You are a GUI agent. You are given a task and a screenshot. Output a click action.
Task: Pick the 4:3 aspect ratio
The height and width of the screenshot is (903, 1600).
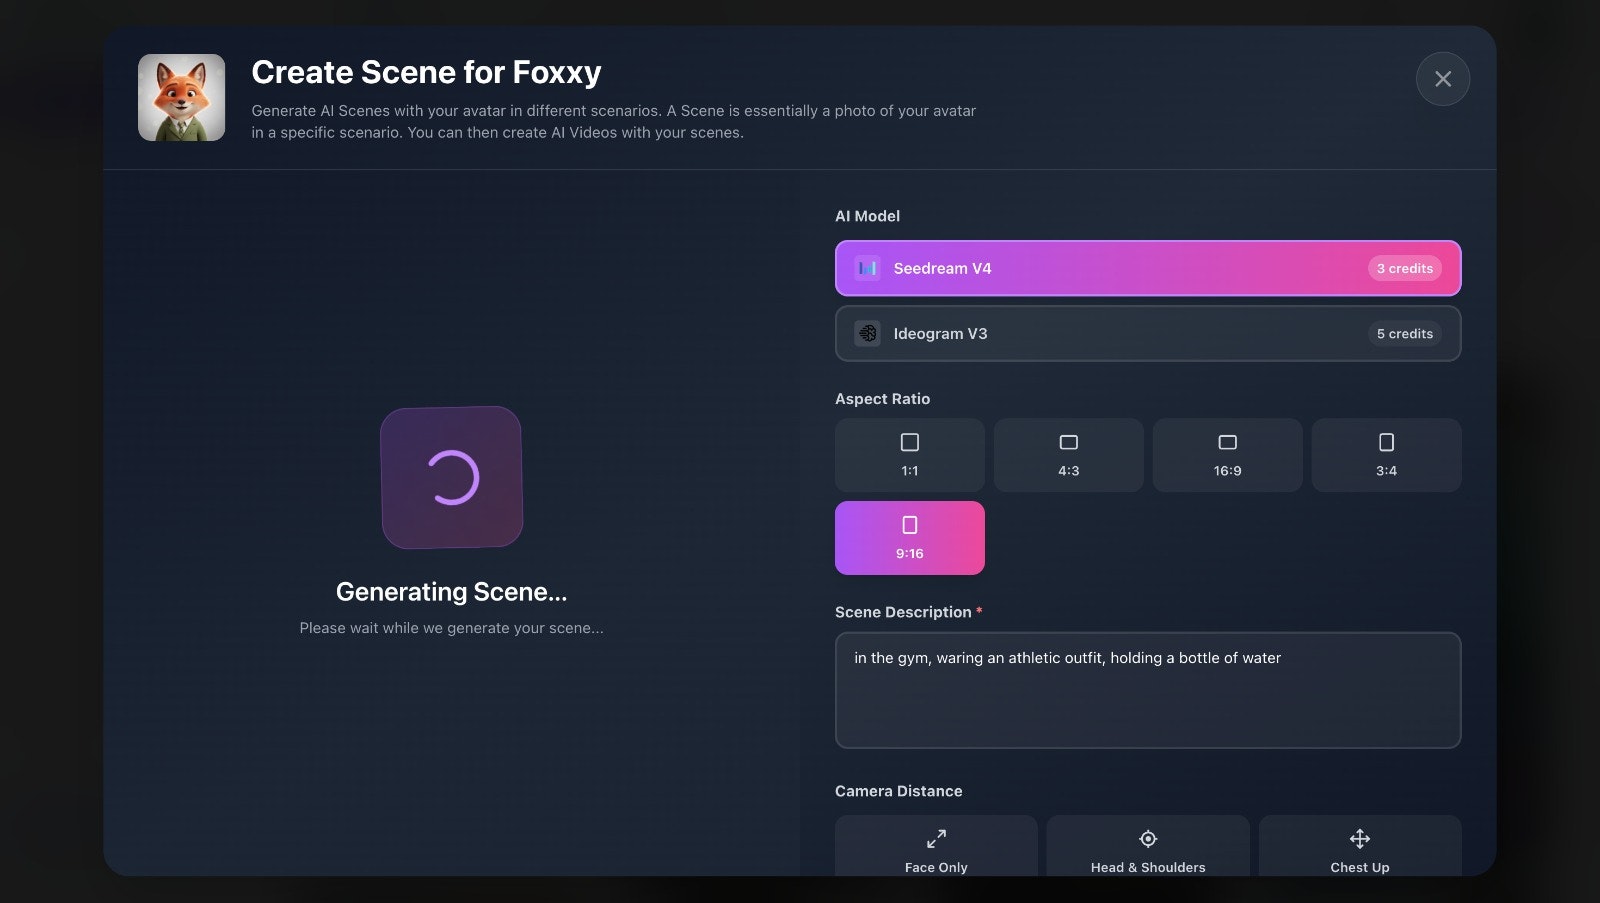click(1068, 455)
